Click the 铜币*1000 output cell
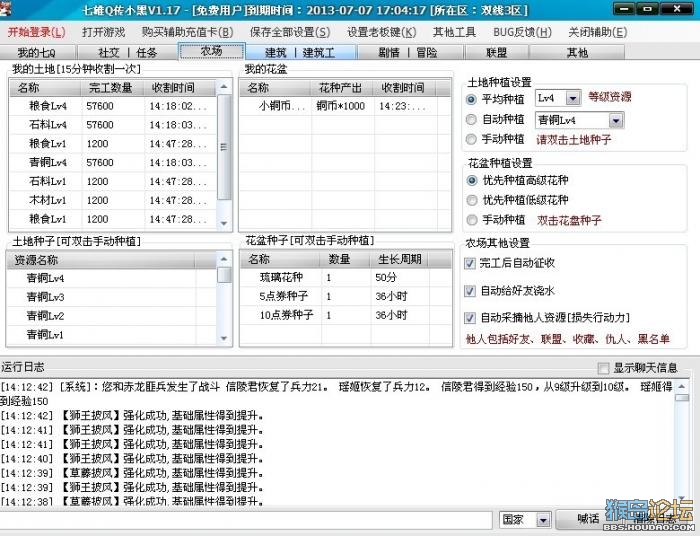 [x=341, y=106]
